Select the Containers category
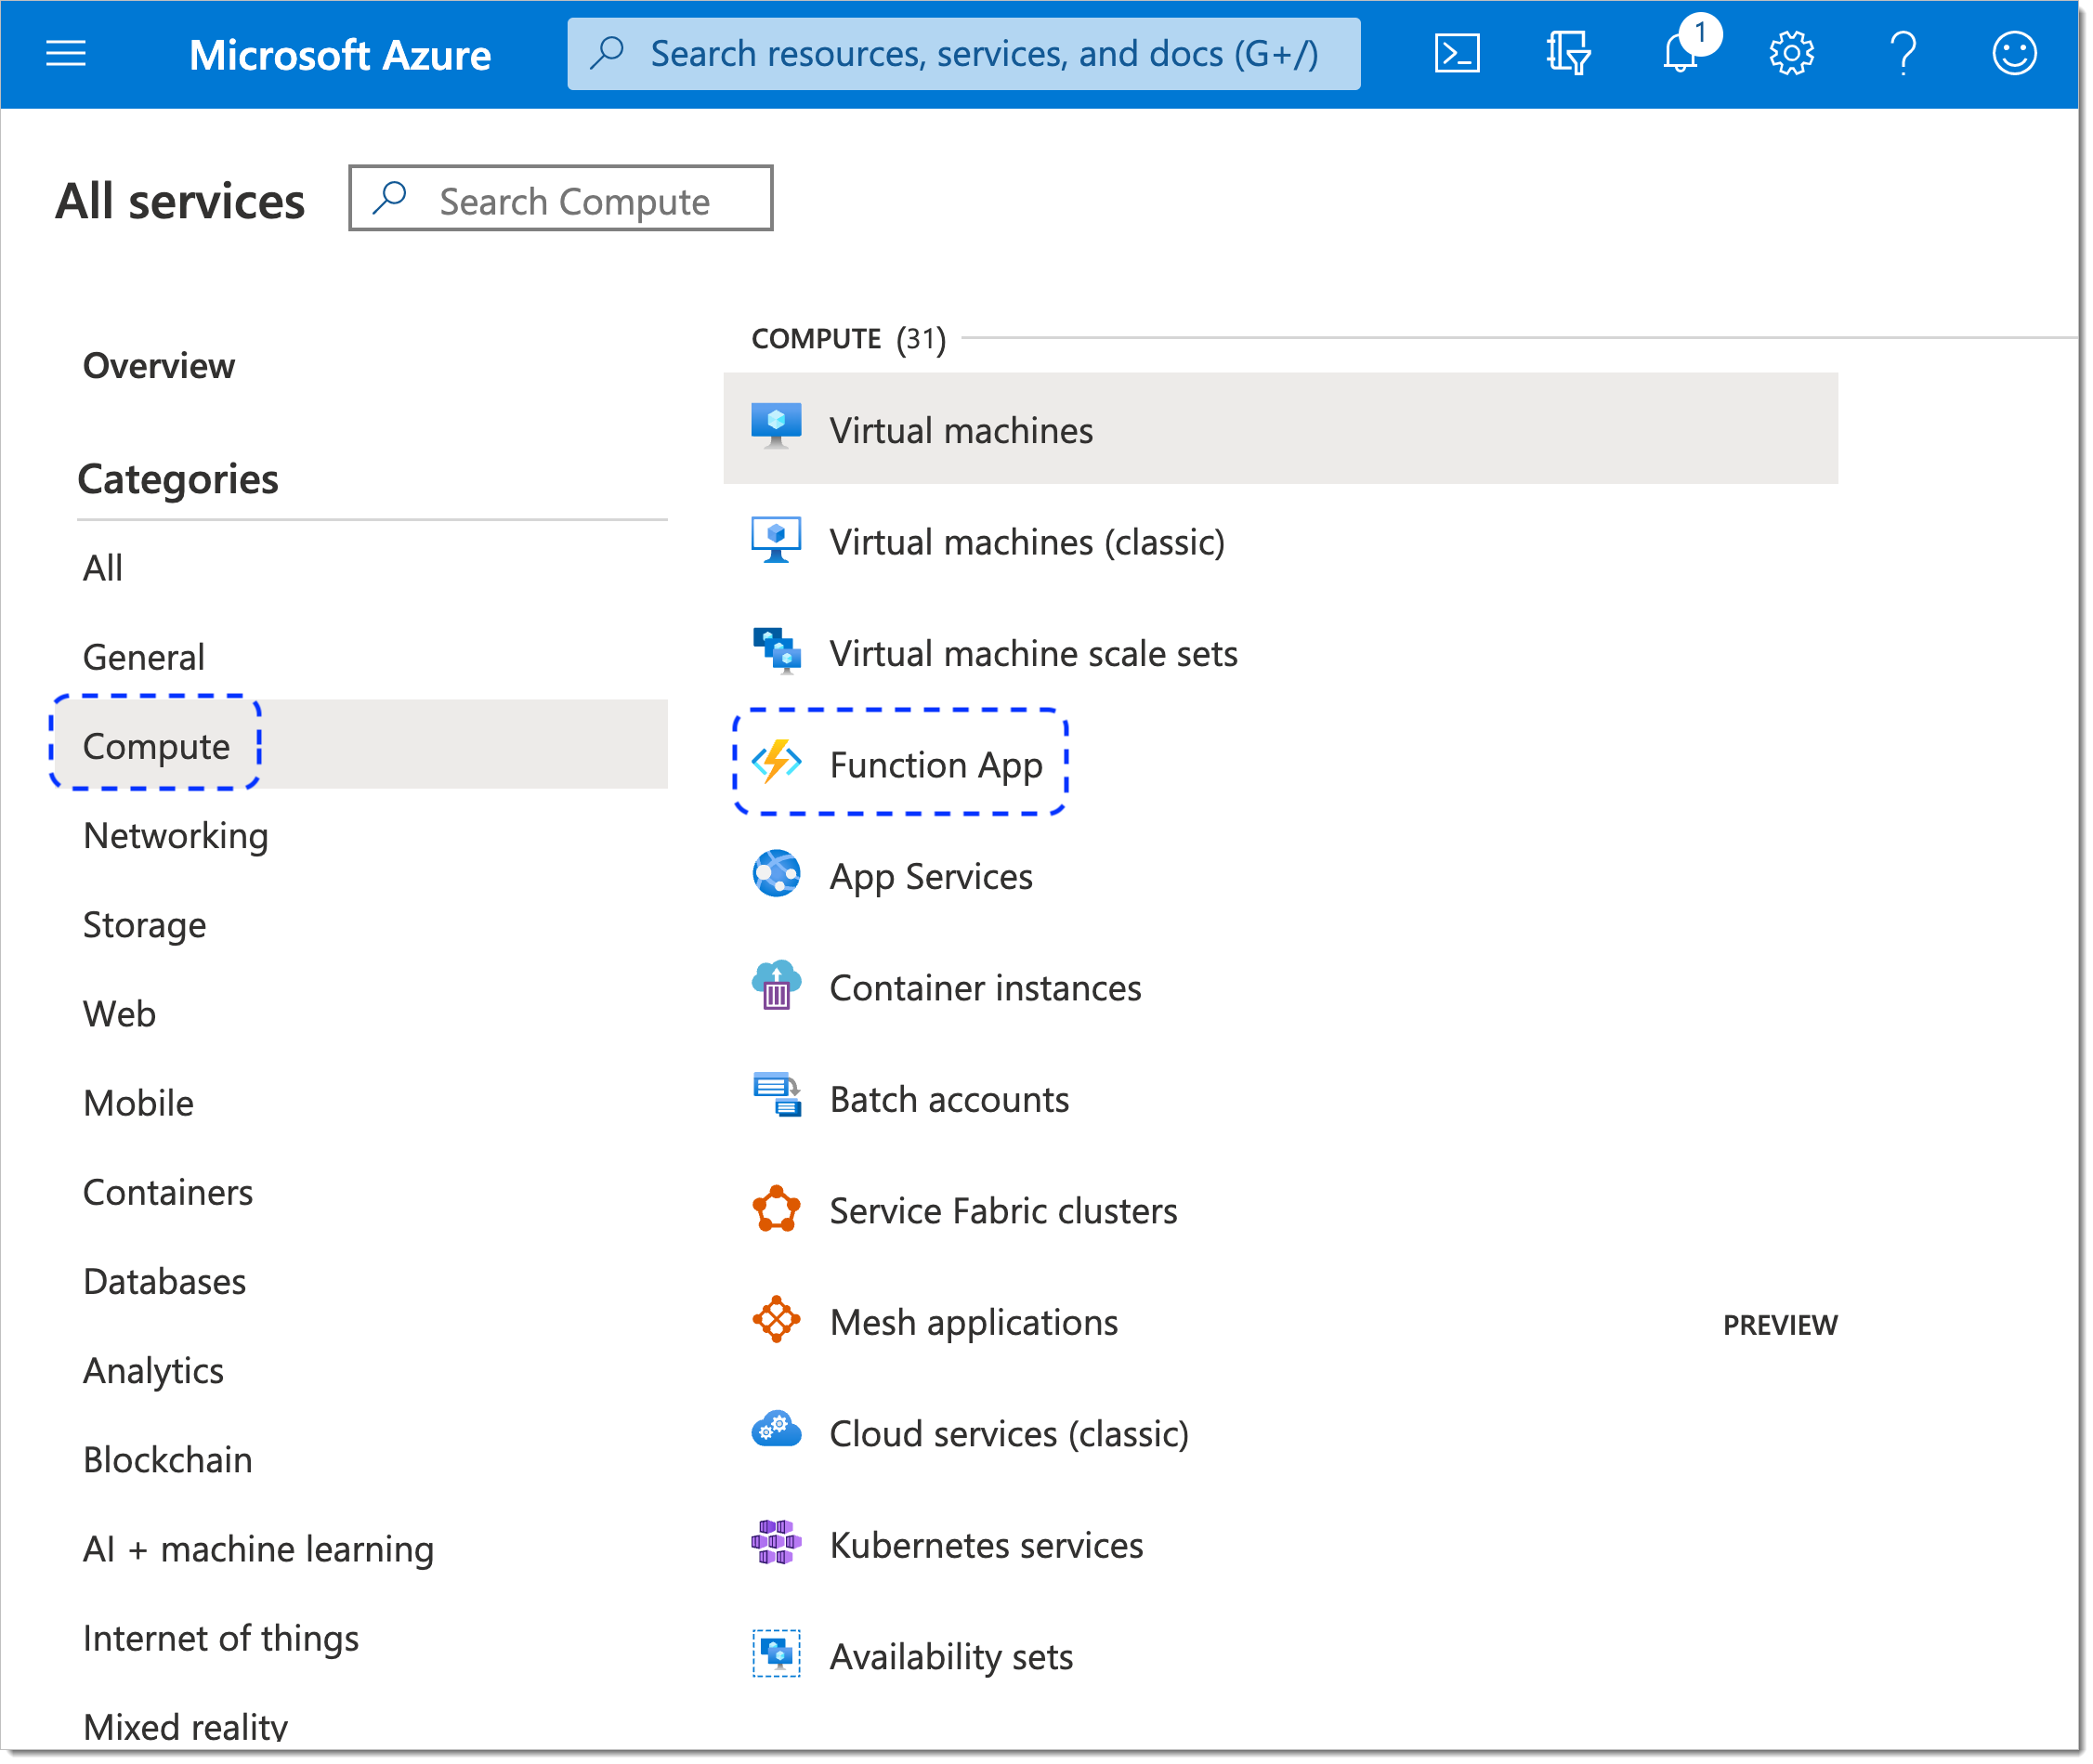This screenshot has height=1764, width=2093. [168, 1192]
